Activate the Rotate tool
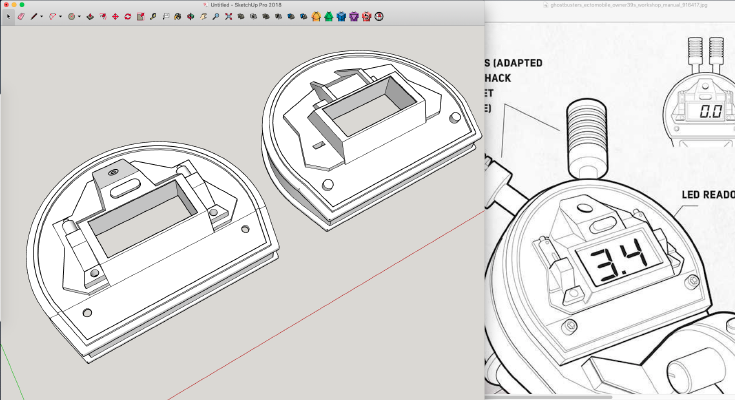 coord(128,16)
